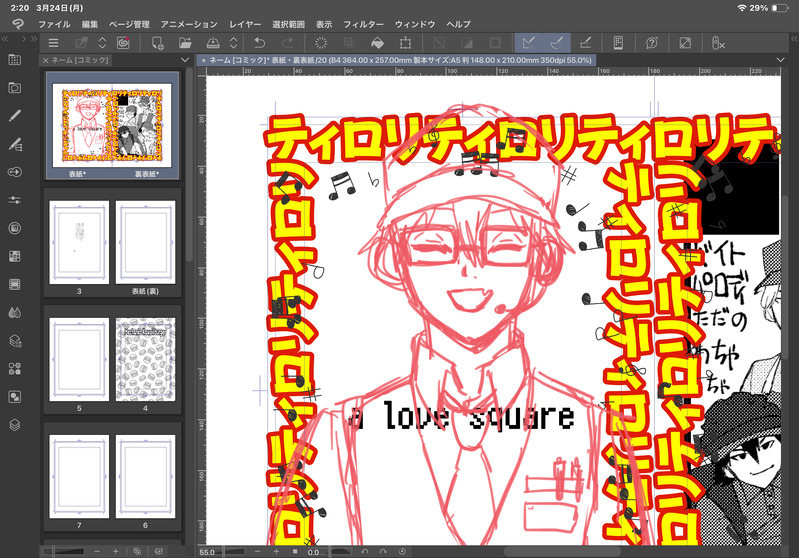This screenshot has height=558, width=799.
Task: Expand the stepper next to hamburger menu
Action: tap(102, 43)
